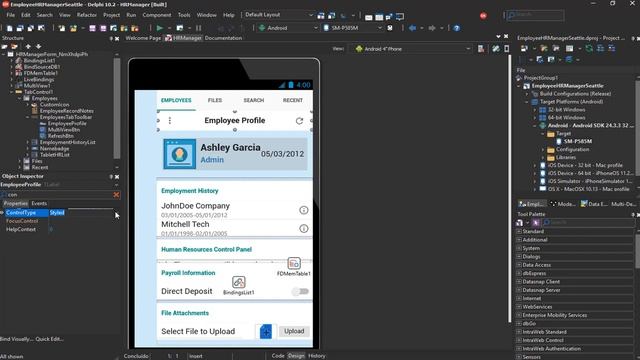
Task: Expand the Standard palette category
Action: [519, 231]
